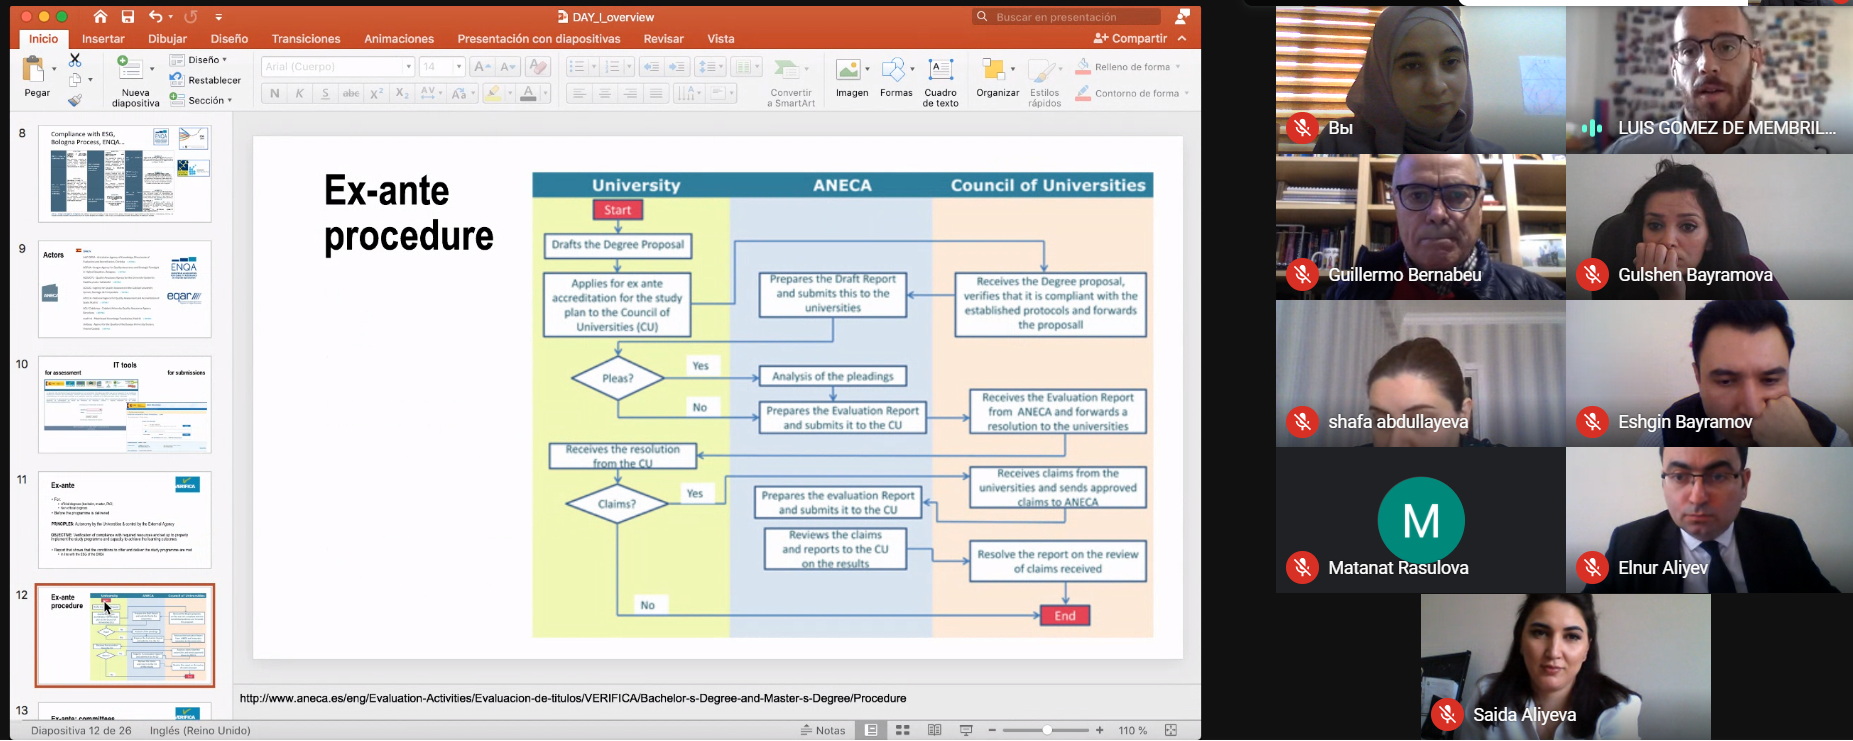The image size is (1853, 741).
Task: Open the undo history dropdown arrow
Action: click(171, 17)
